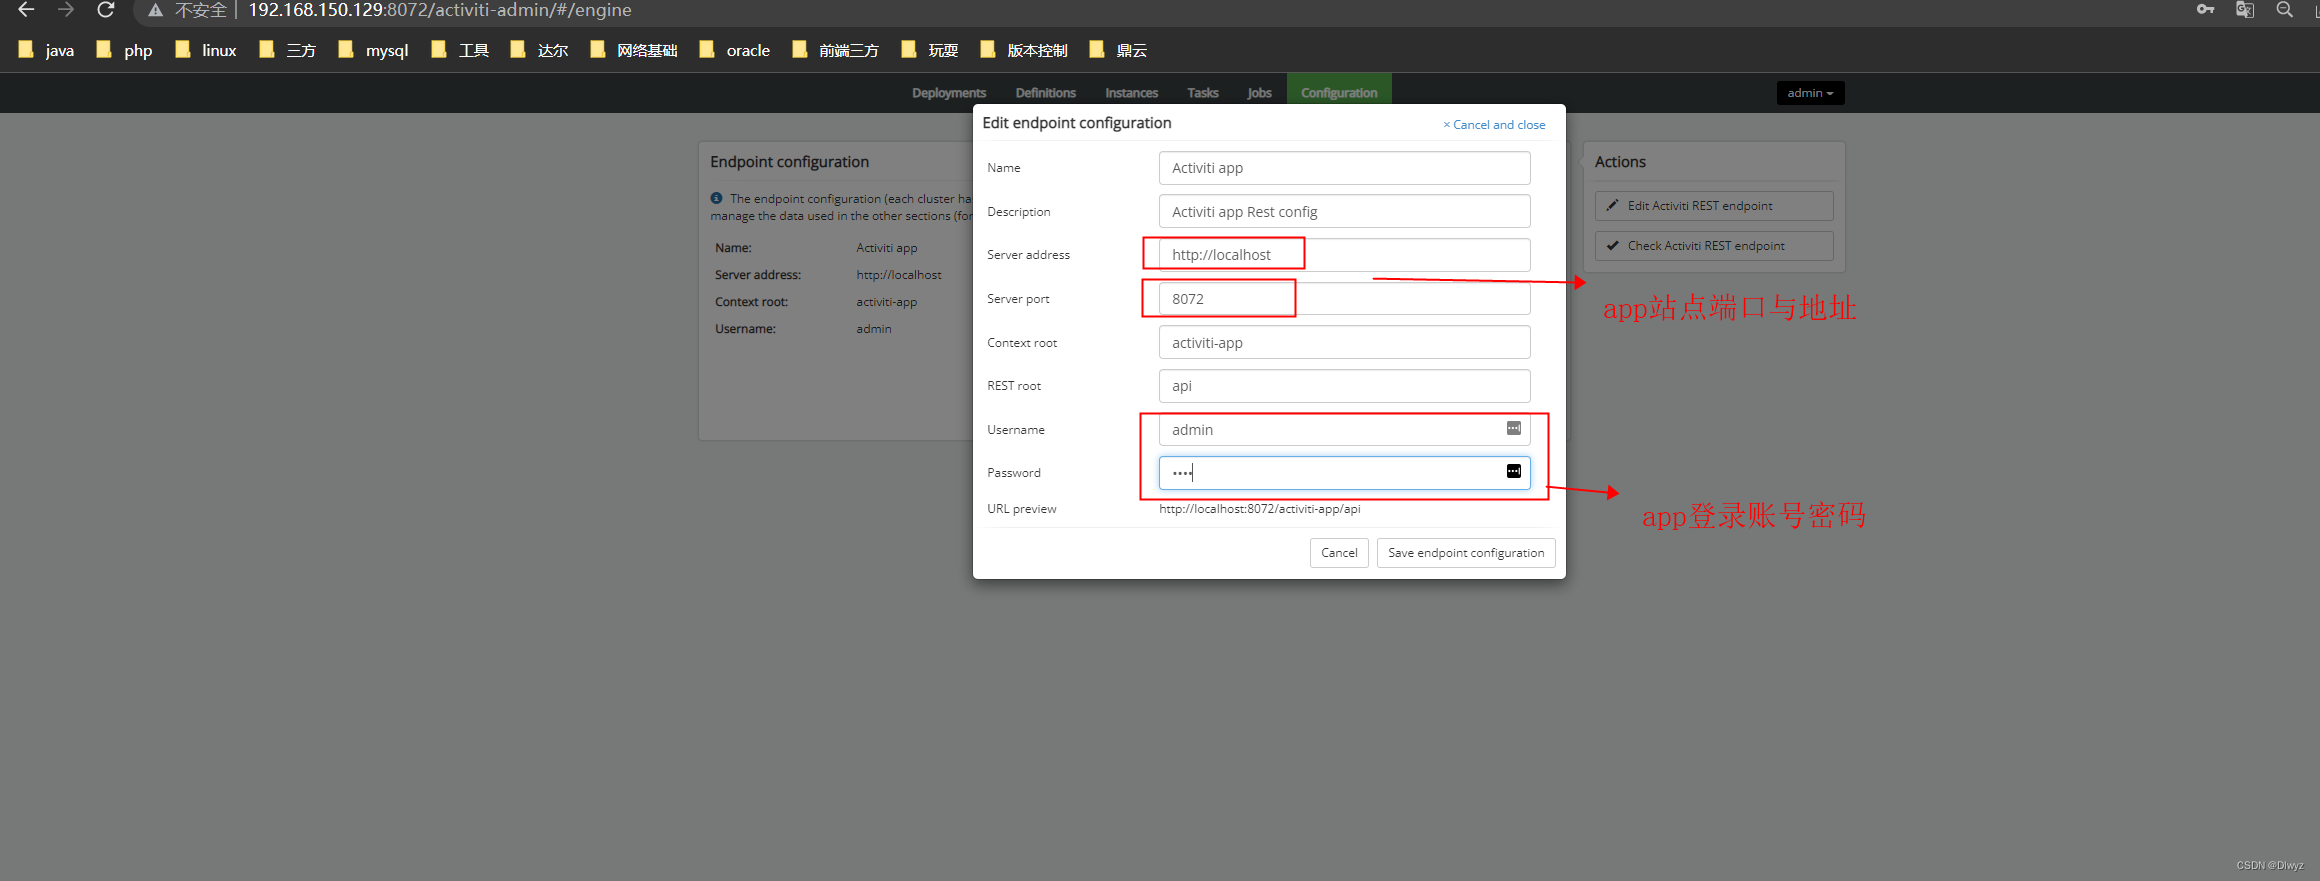Go to the Definitions tab
Screen dimensions: 2320x881
[x=1045, y=93]
